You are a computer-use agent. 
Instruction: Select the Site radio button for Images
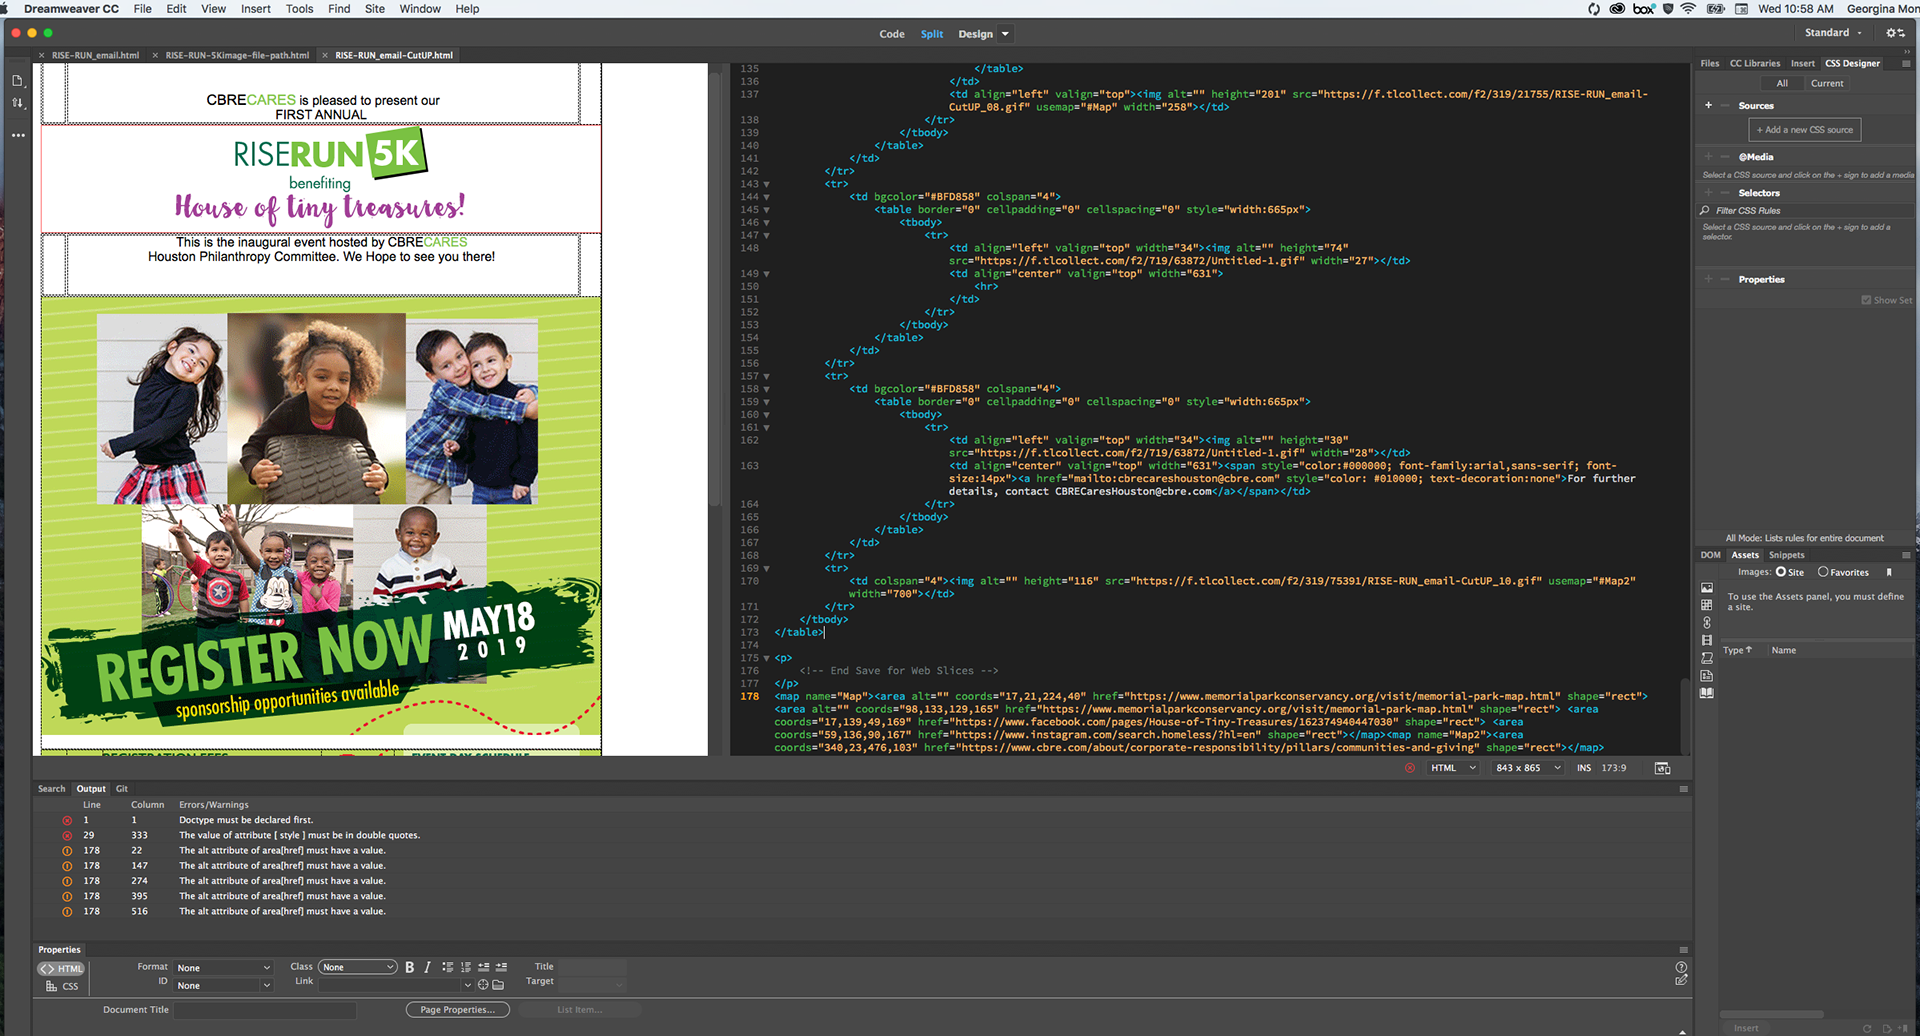(x=1780, y=572)
